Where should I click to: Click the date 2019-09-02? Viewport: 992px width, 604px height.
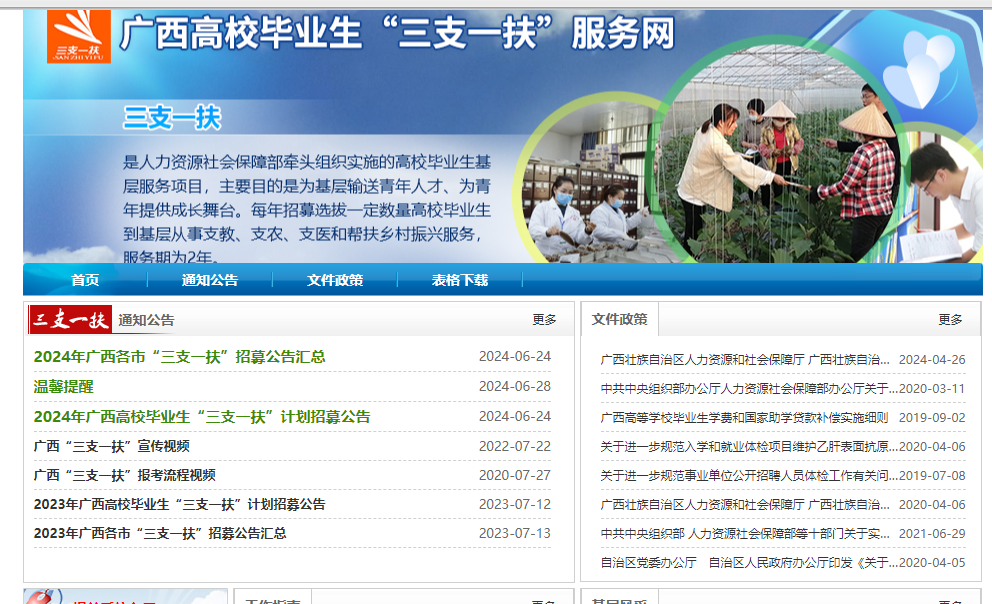(932, 418)
